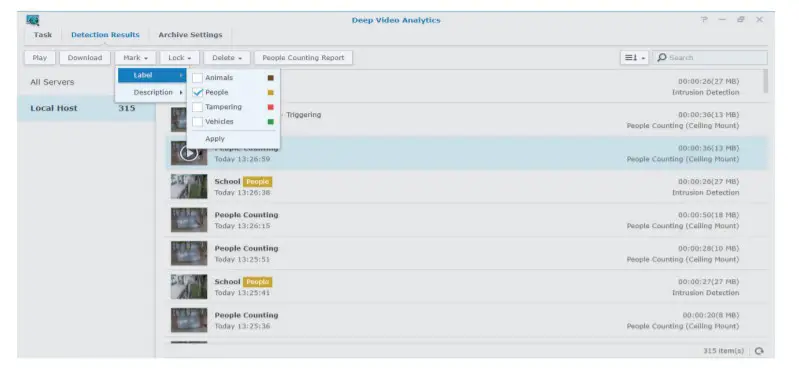
Task: Click the Download button
Action: pyautogui.click(x=85, y=58)
